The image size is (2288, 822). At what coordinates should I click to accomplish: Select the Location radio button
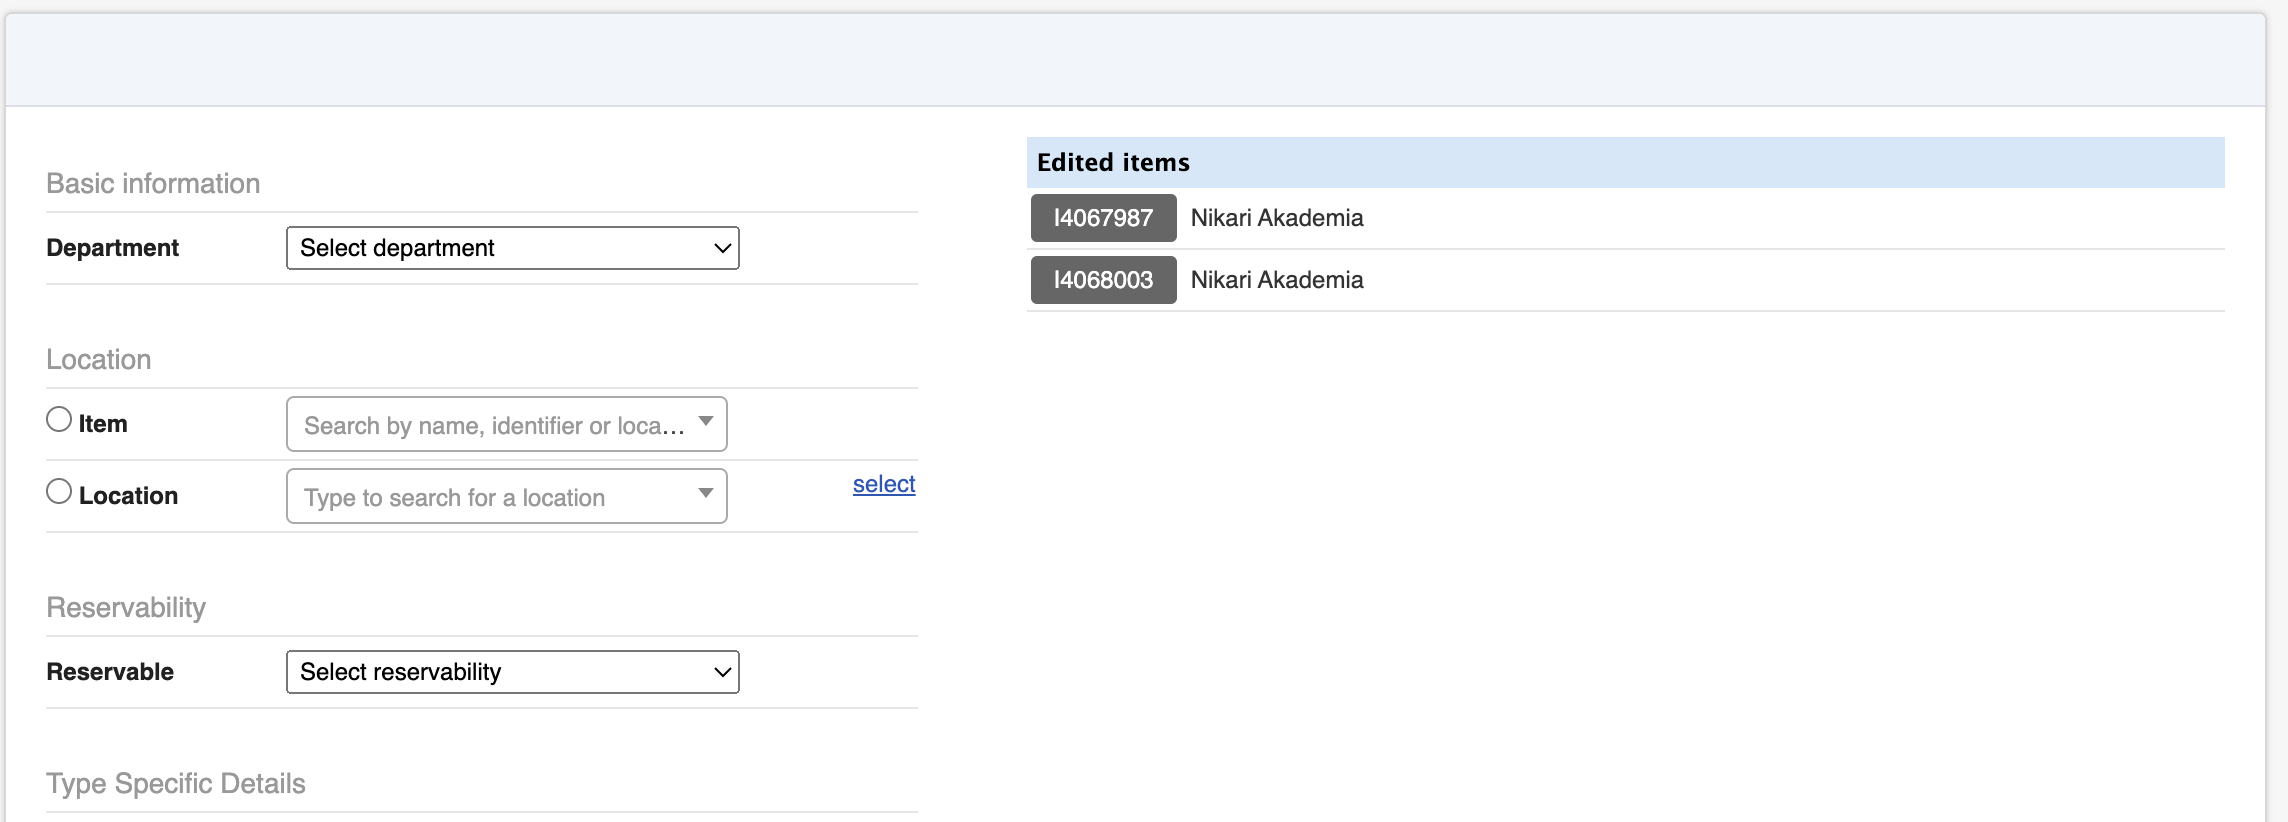point(59,491)
